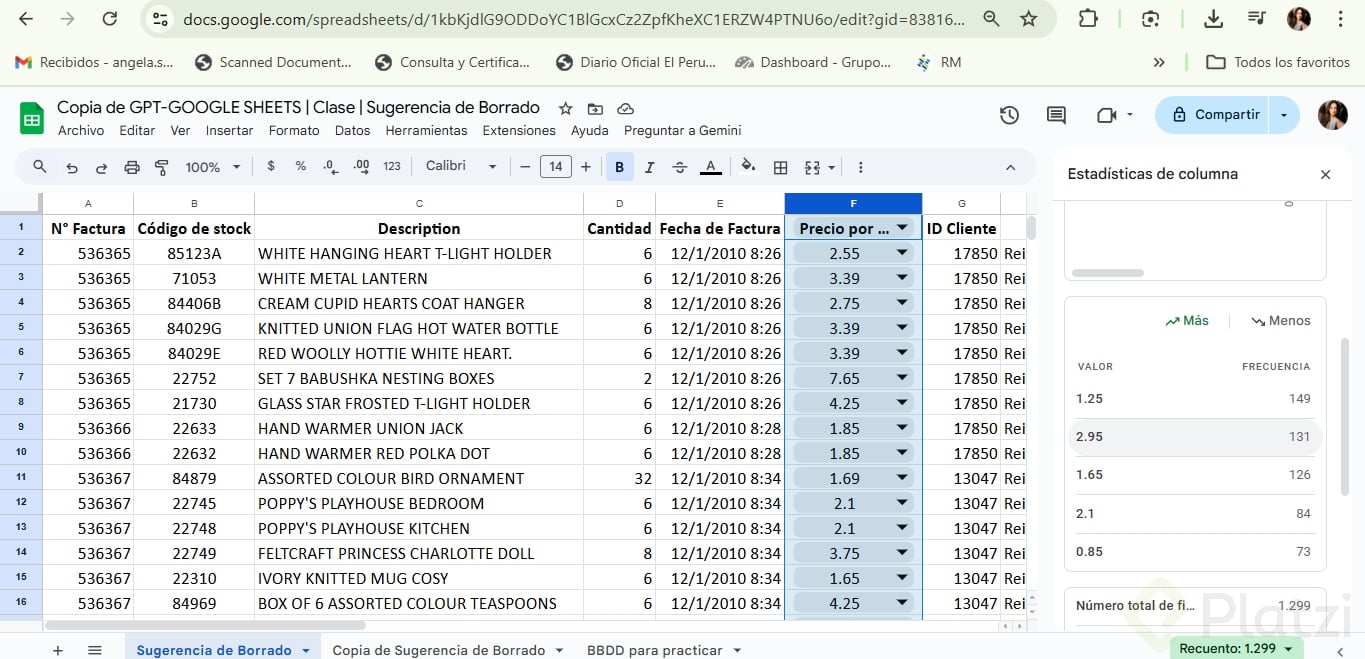This screenshot has width=1365, height=659.
Task: Open the 100% zoom dropdown
Action: tap(213, 167)
